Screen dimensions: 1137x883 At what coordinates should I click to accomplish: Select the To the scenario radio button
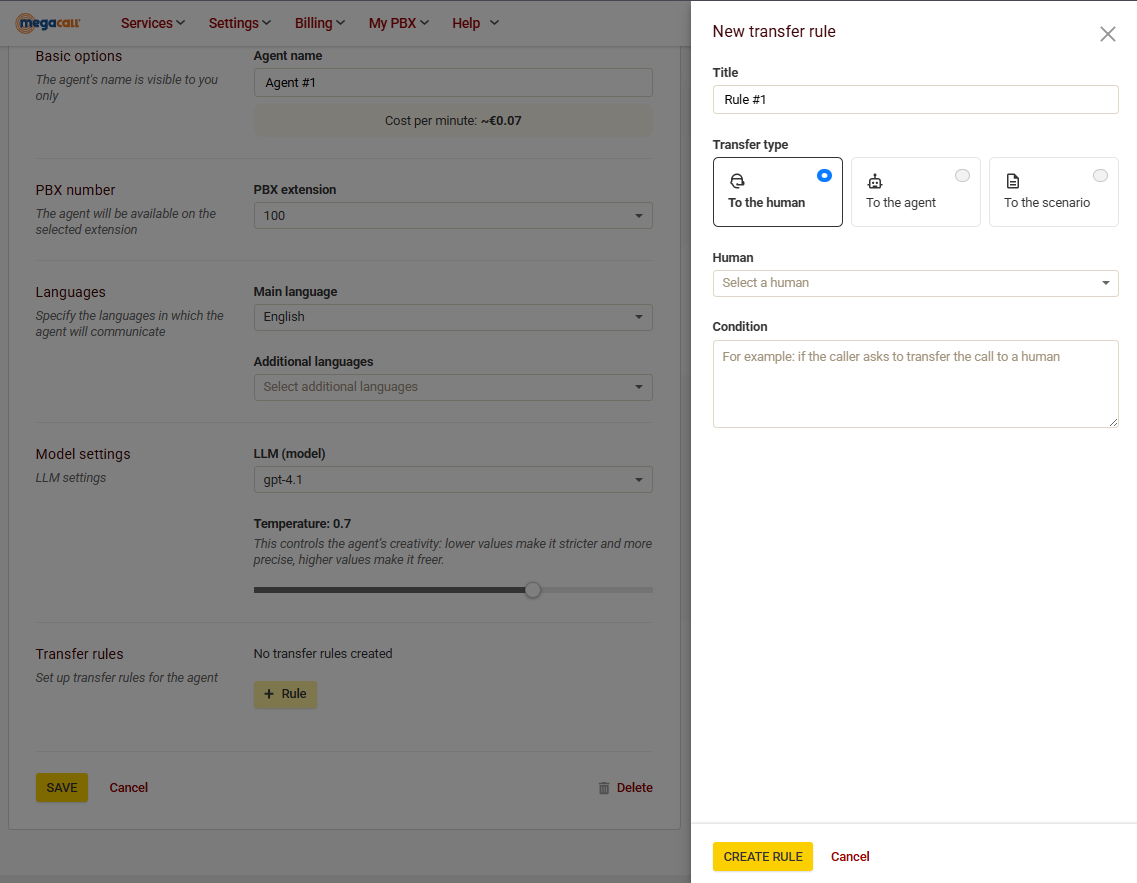pyautogui.click(x=1100, y=175)
